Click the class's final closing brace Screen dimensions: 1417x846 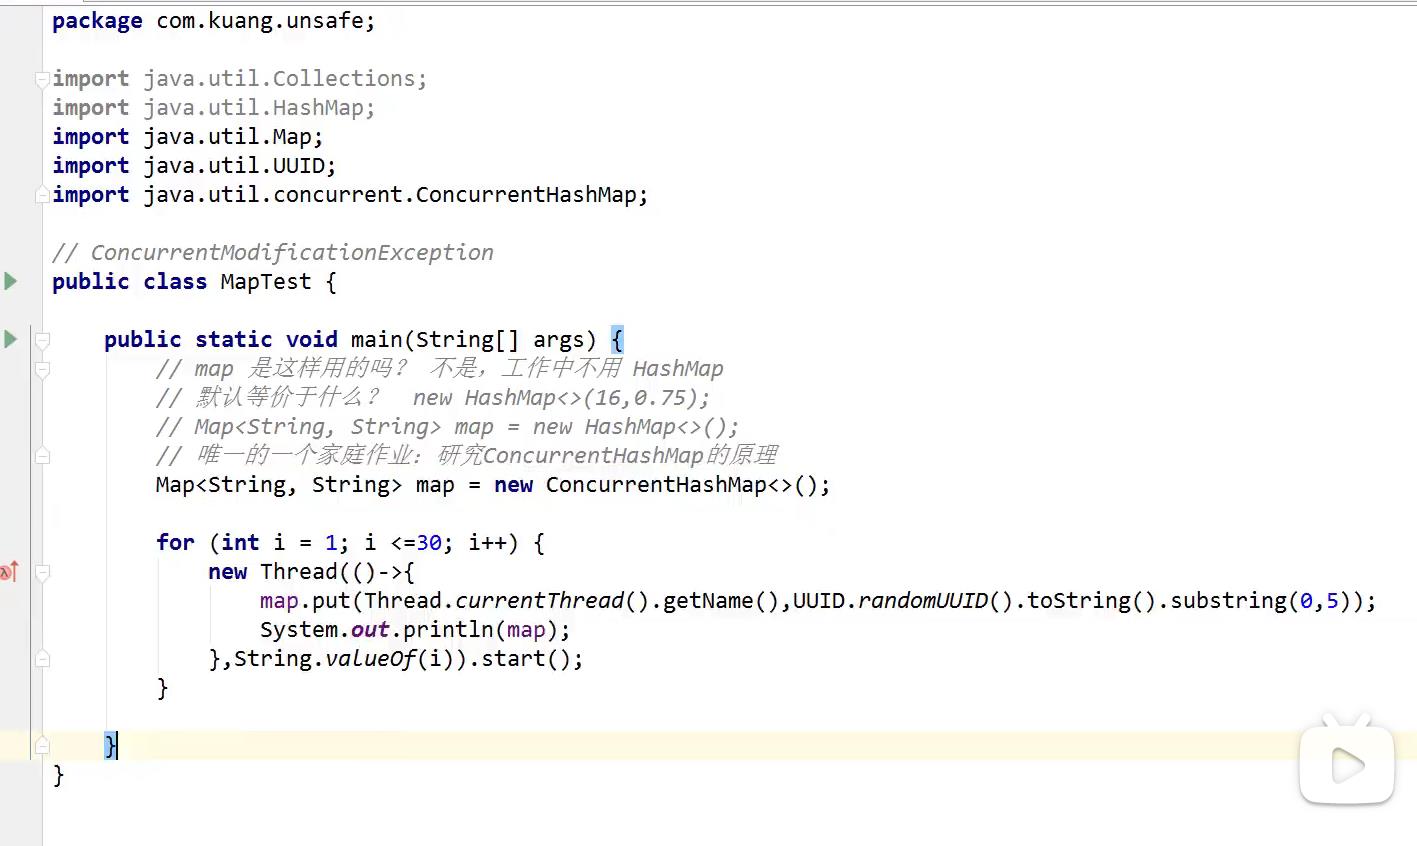58,775
